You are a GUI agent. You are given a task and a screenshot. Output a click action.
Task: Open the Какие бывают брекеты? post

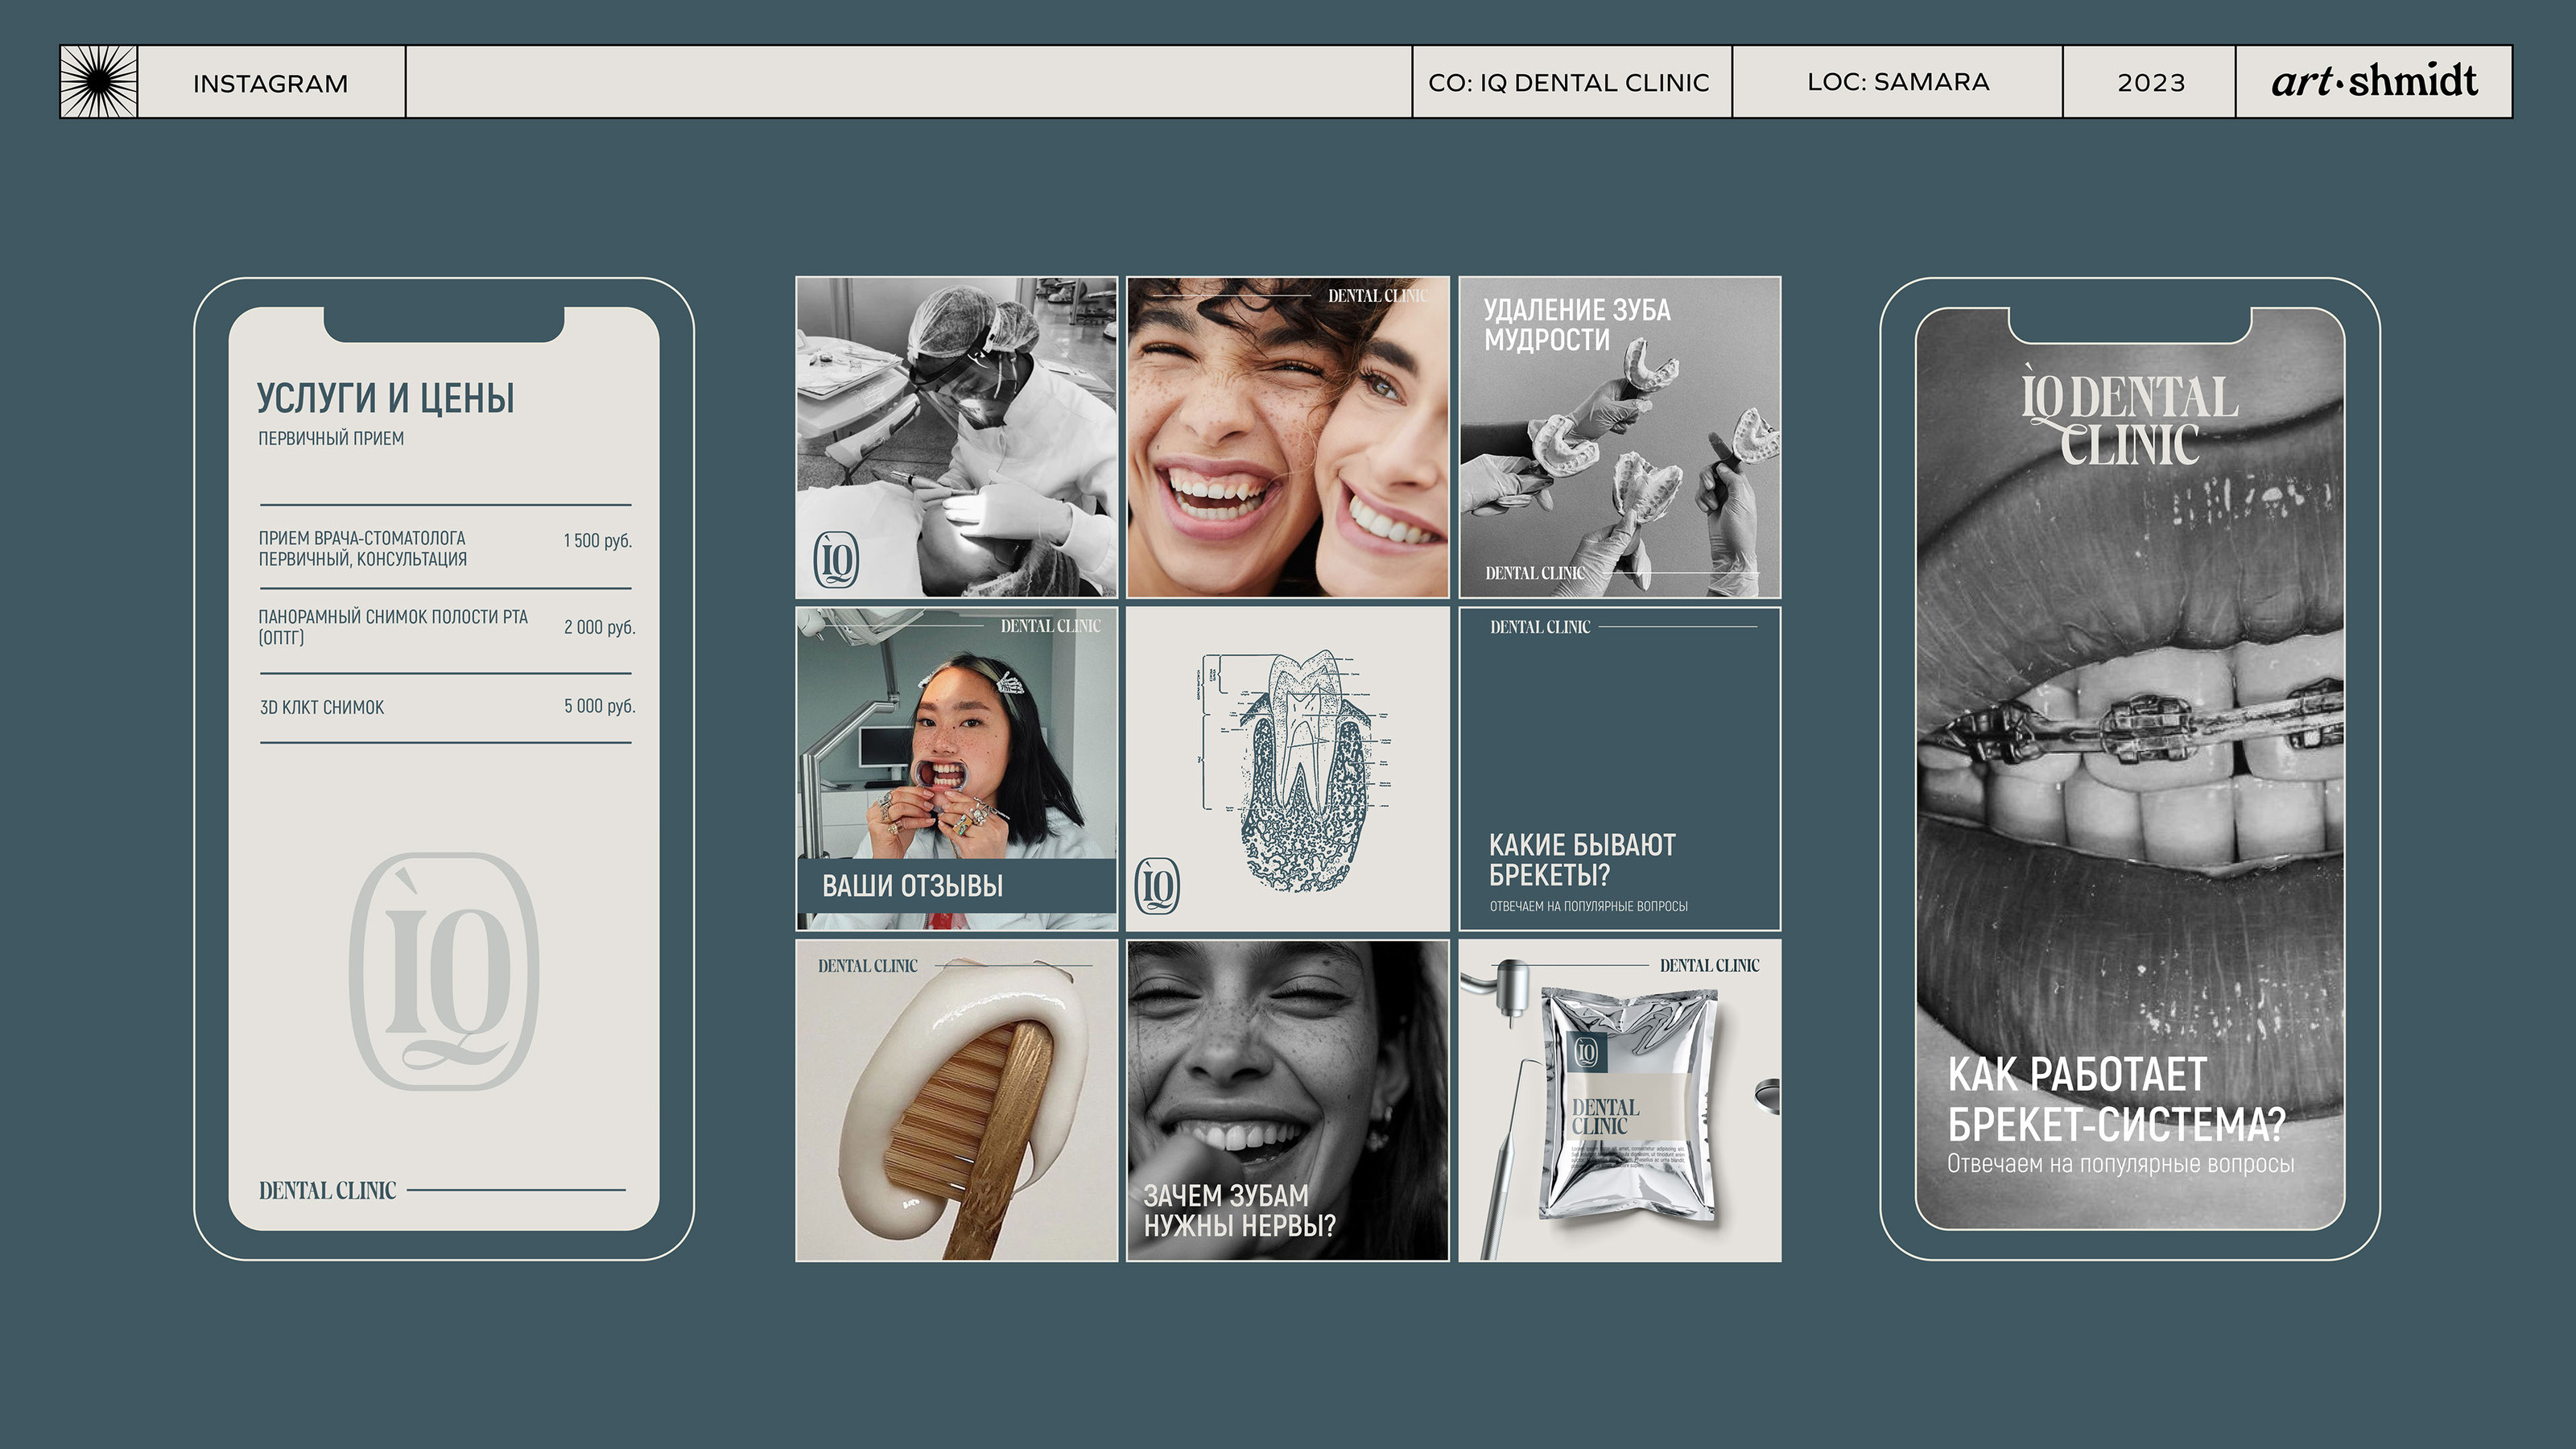(1619, 769)
